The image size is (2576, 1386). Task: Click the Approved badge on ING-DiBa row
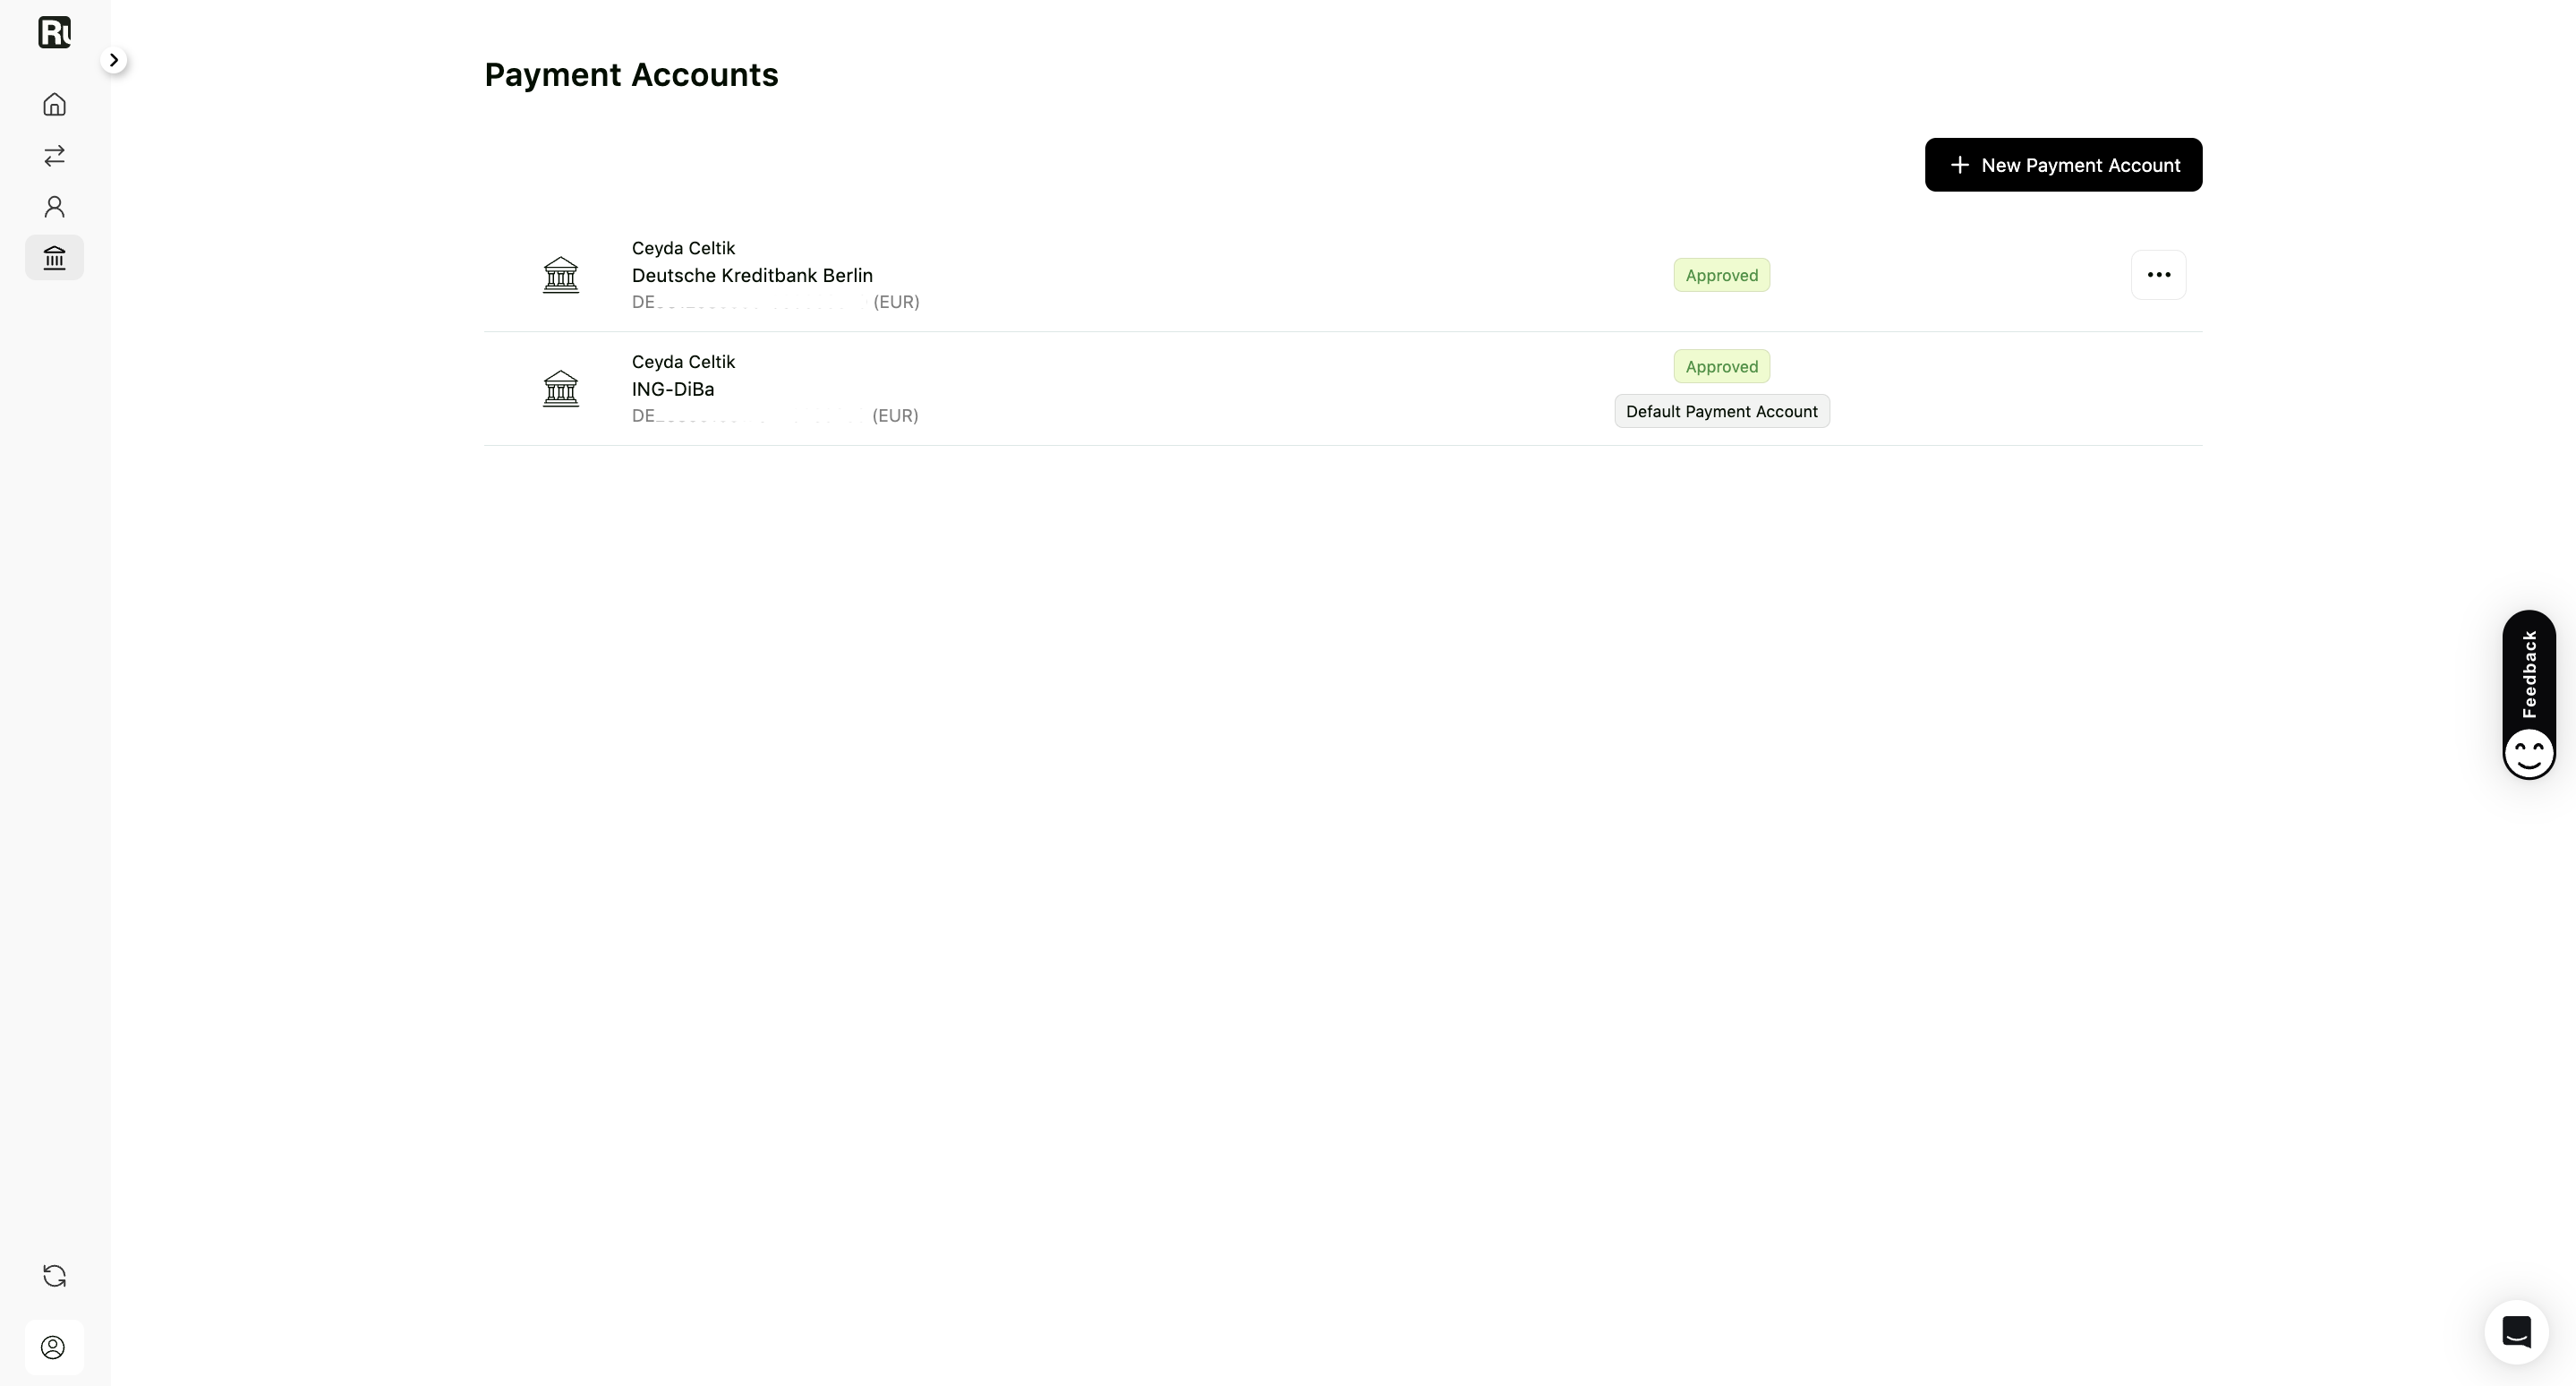1722,366
